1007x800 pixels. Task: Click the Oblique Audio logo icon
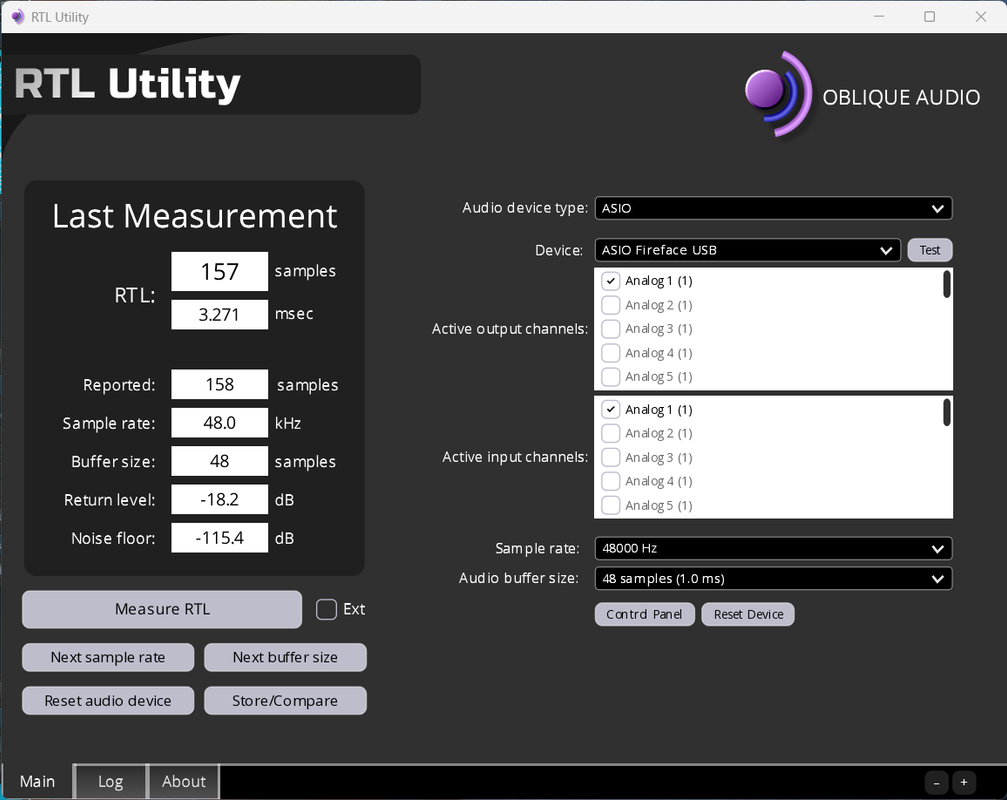click(x=778, y=94)
